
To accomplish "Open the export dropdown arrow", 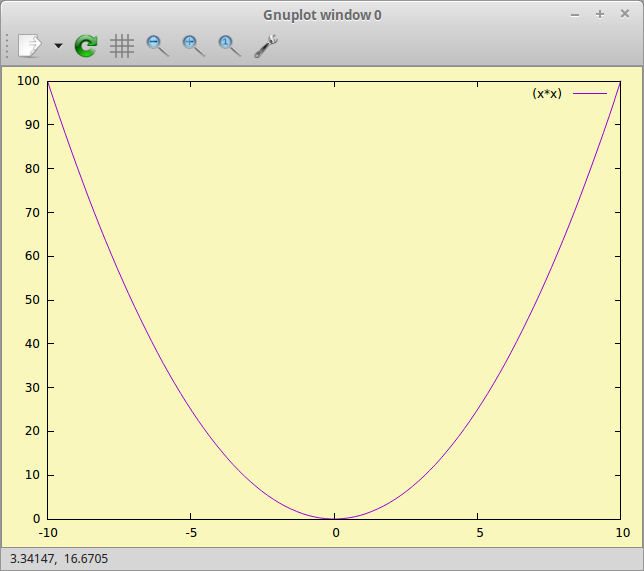I will point(58,46).
